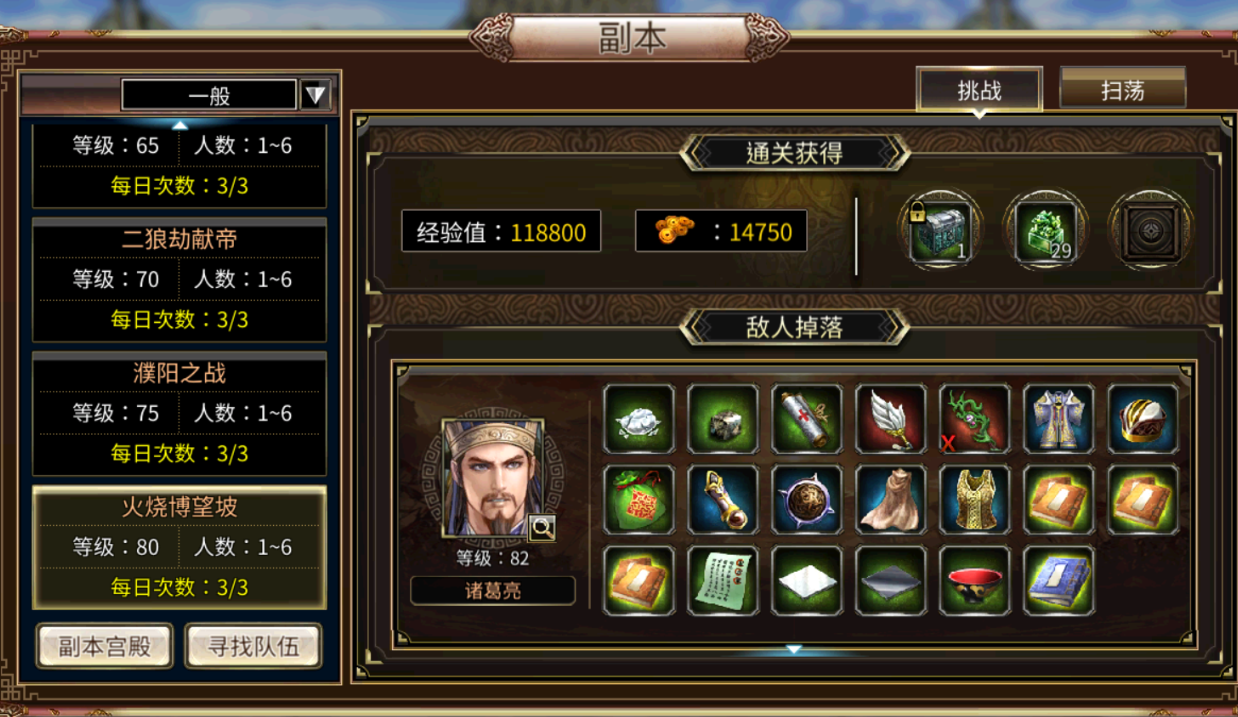This screenshot has height=717, width=1238.
Task: Select the blue book drop item
Action: [x=1059, y=579]
